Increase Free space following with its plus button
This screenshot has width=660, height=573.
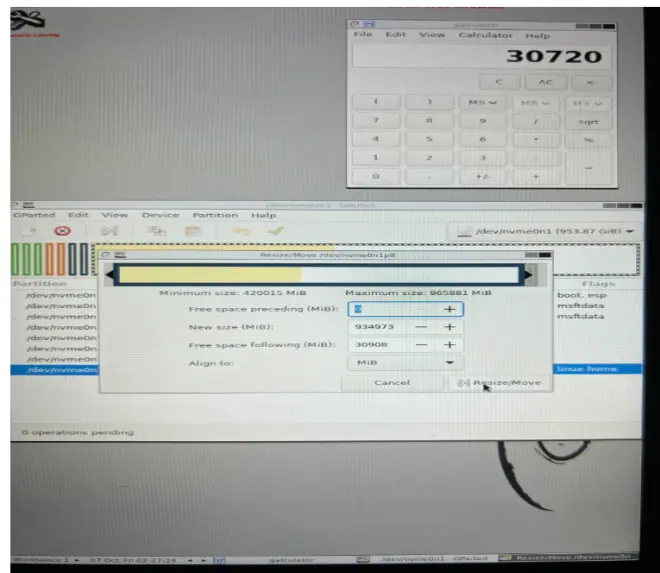450,345
